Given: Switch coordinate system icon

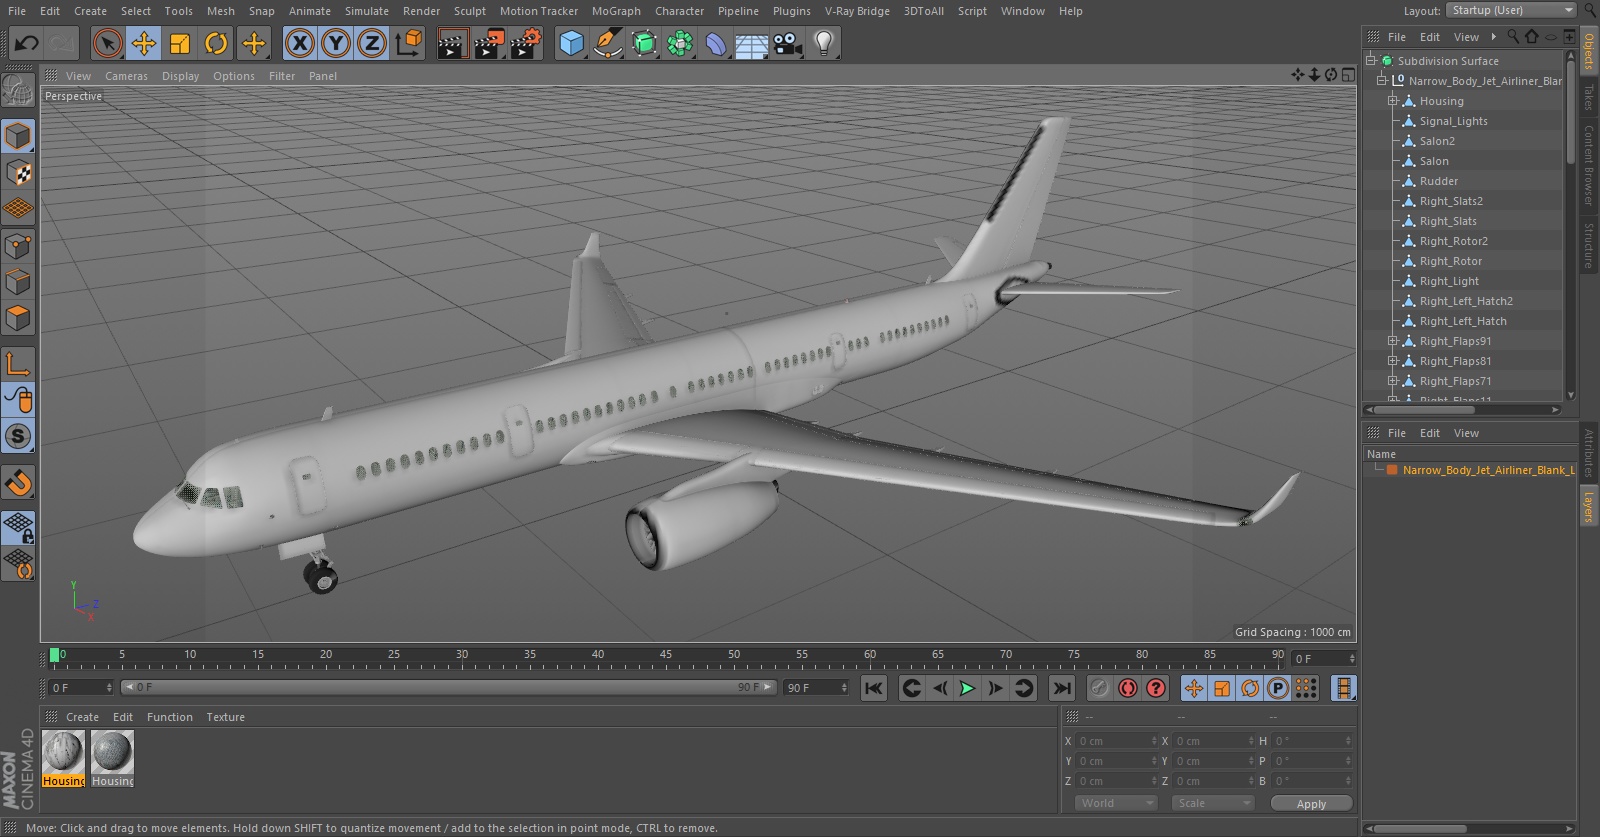Looking at the screenshot, I should click(x=409, y=43).
